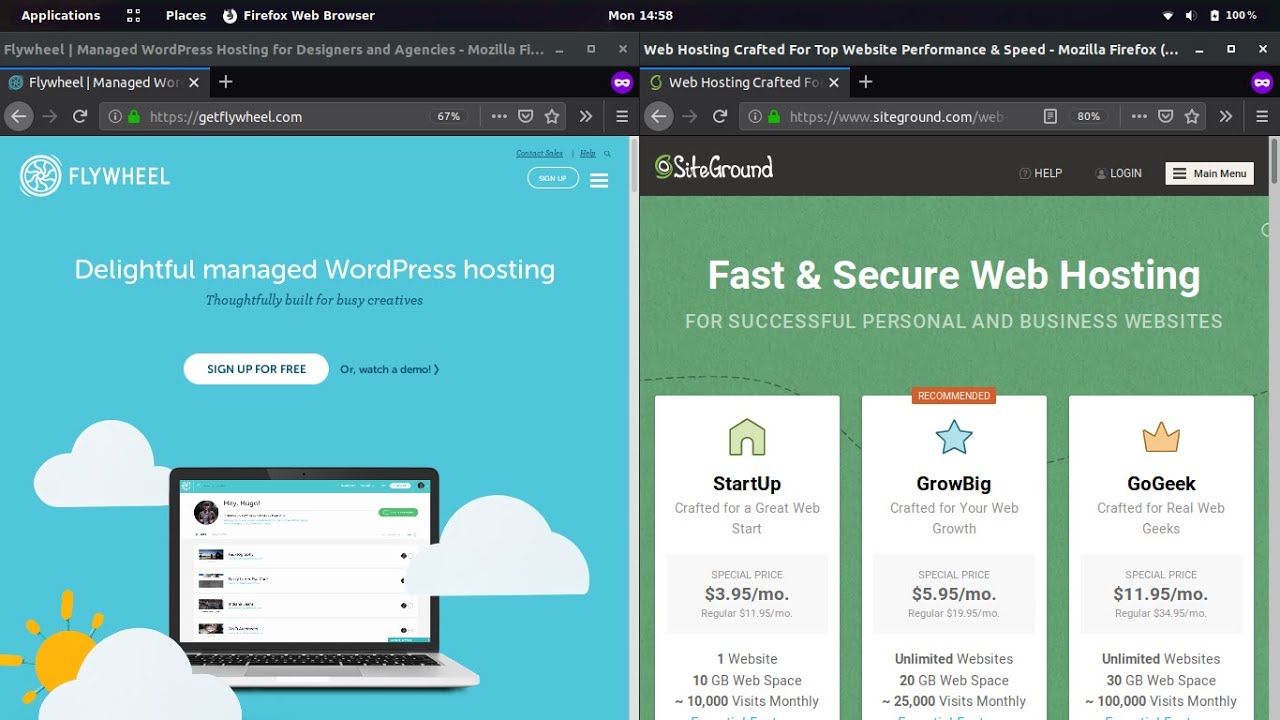The height and width of the screenshot is (720, 1280).
Task: Click the SiteGround logo
Action: tap(714, 168)
